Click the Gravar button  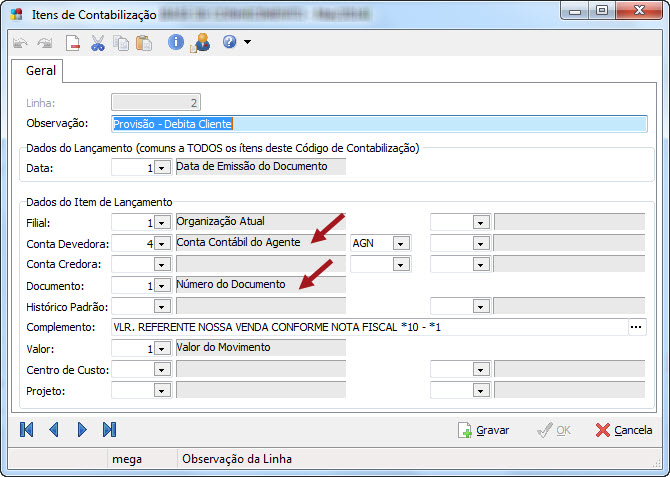483,430
